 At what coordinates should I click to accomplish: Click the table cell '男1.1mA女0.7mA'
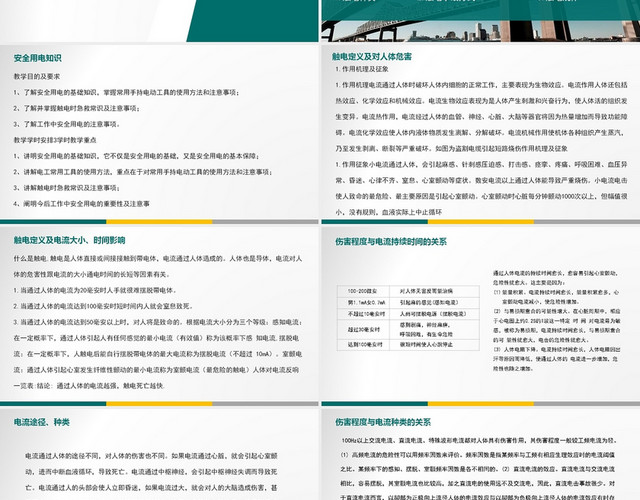363,302
